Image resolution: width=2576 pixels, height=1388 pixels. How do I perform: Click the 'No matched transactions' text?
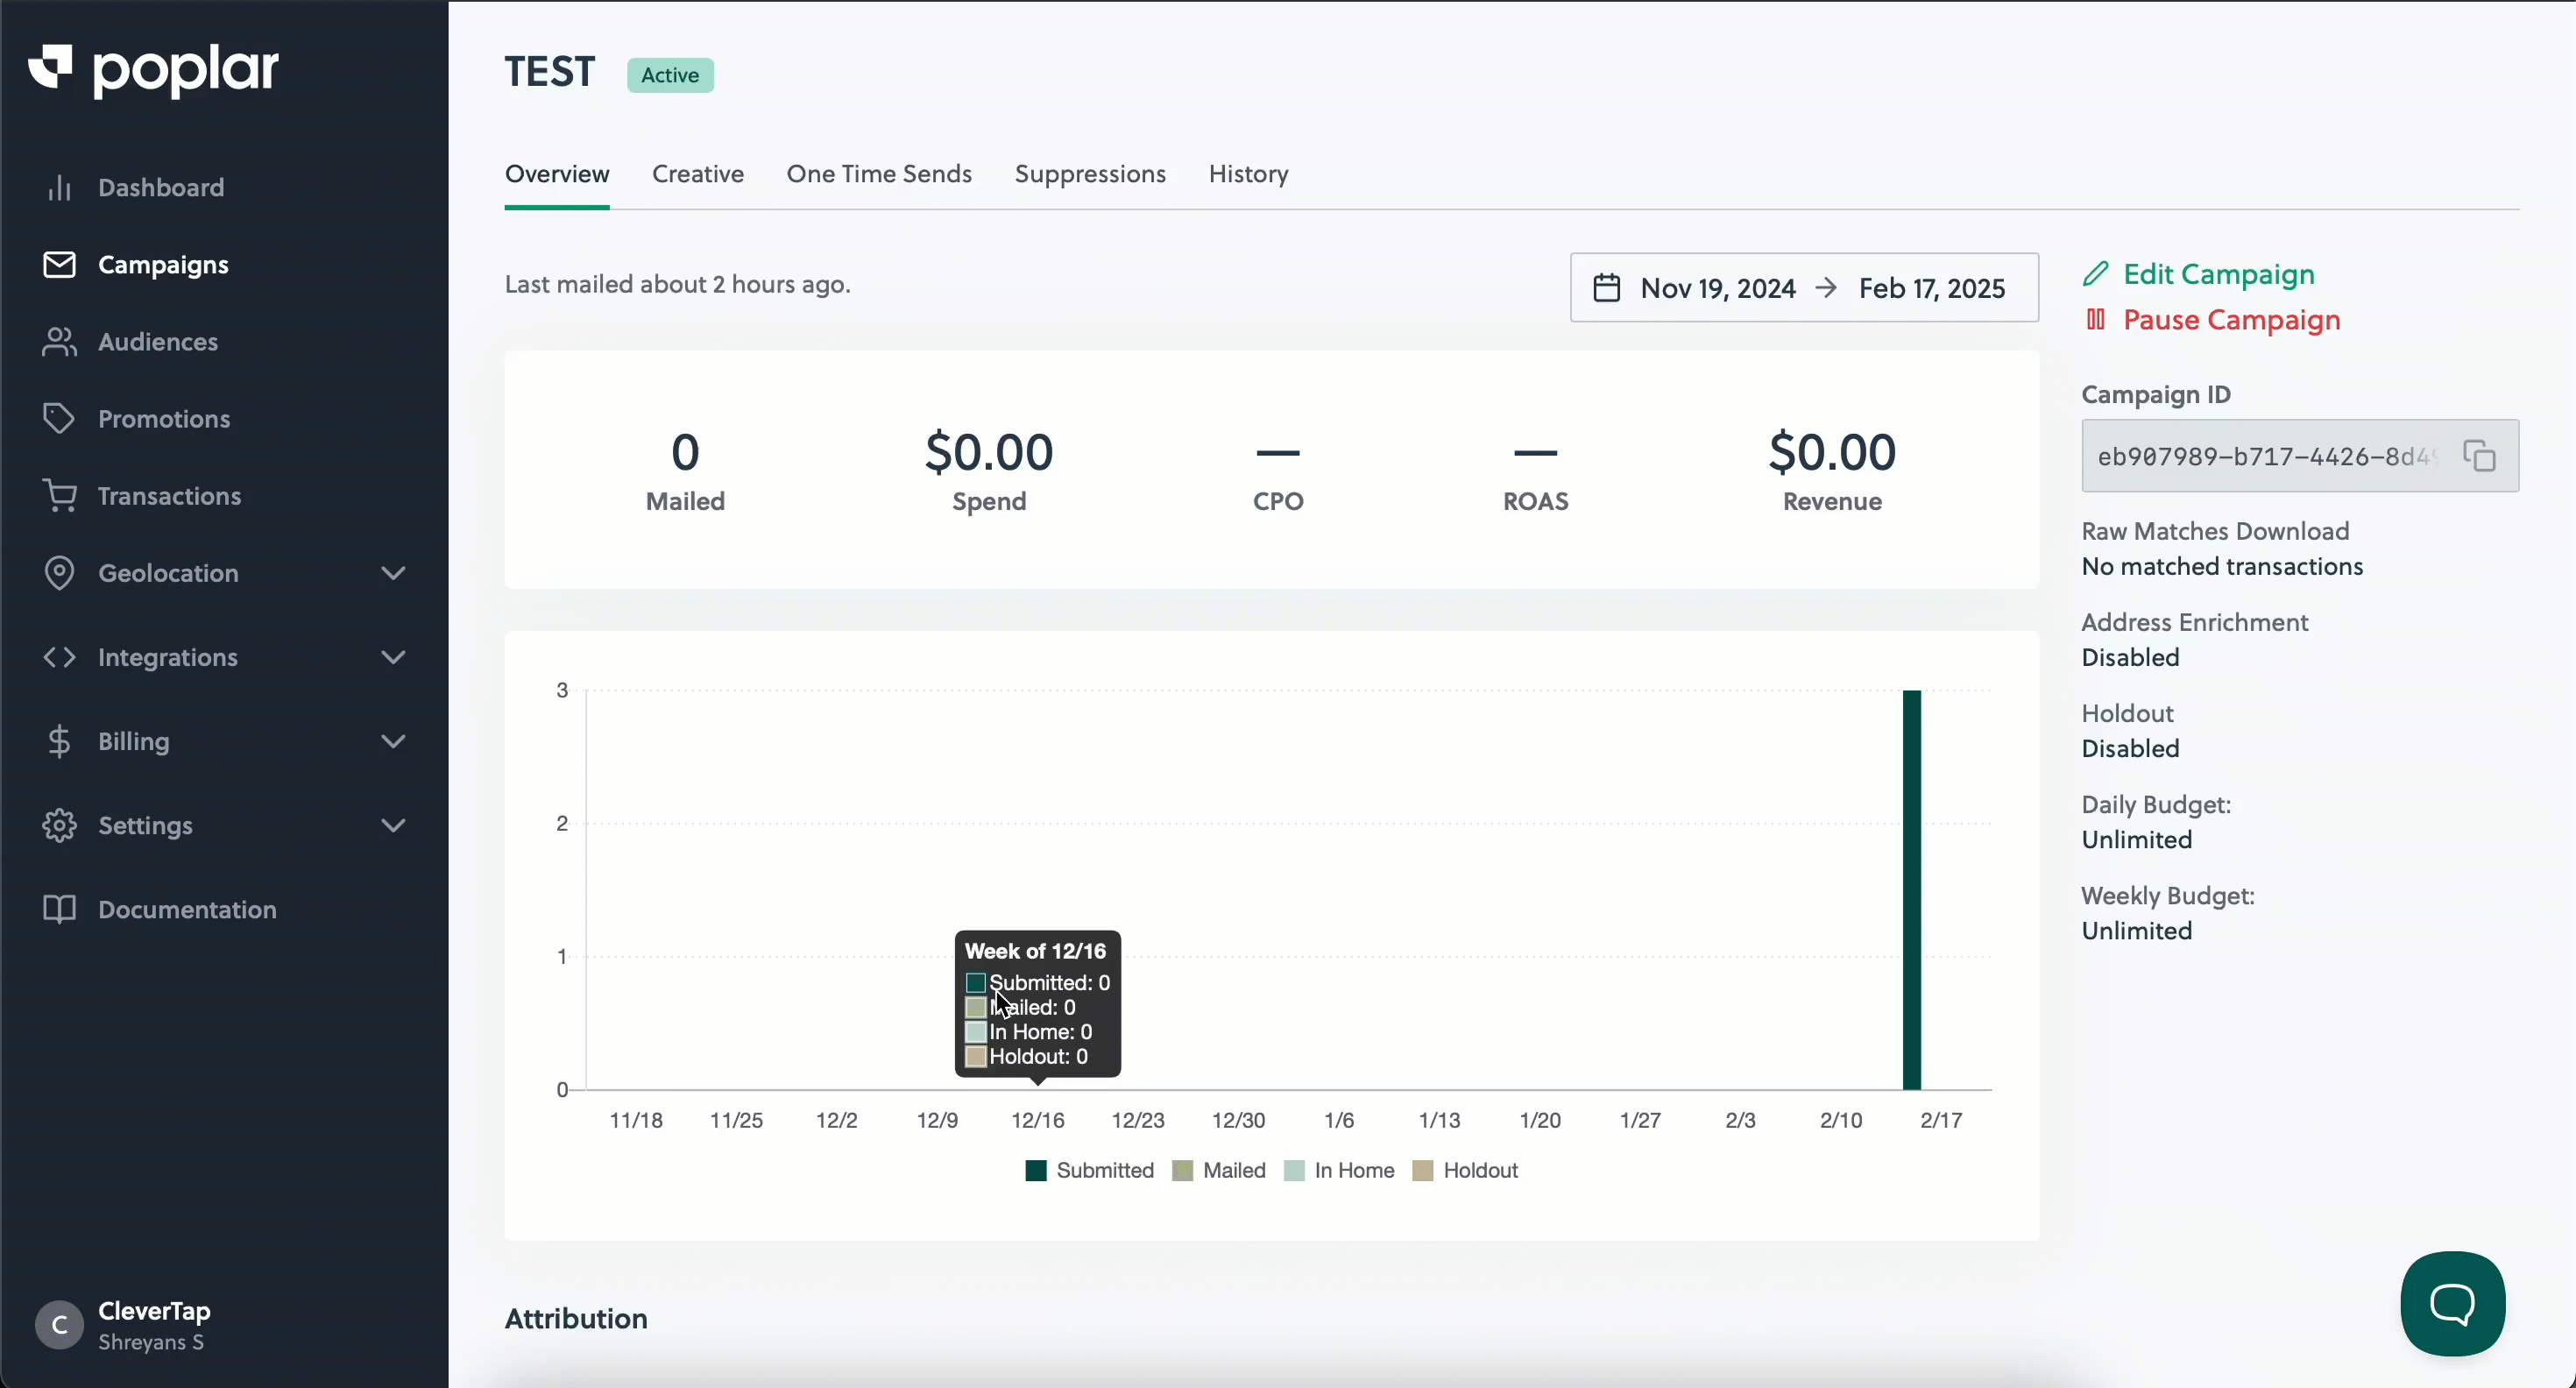tap(2222, 566)
